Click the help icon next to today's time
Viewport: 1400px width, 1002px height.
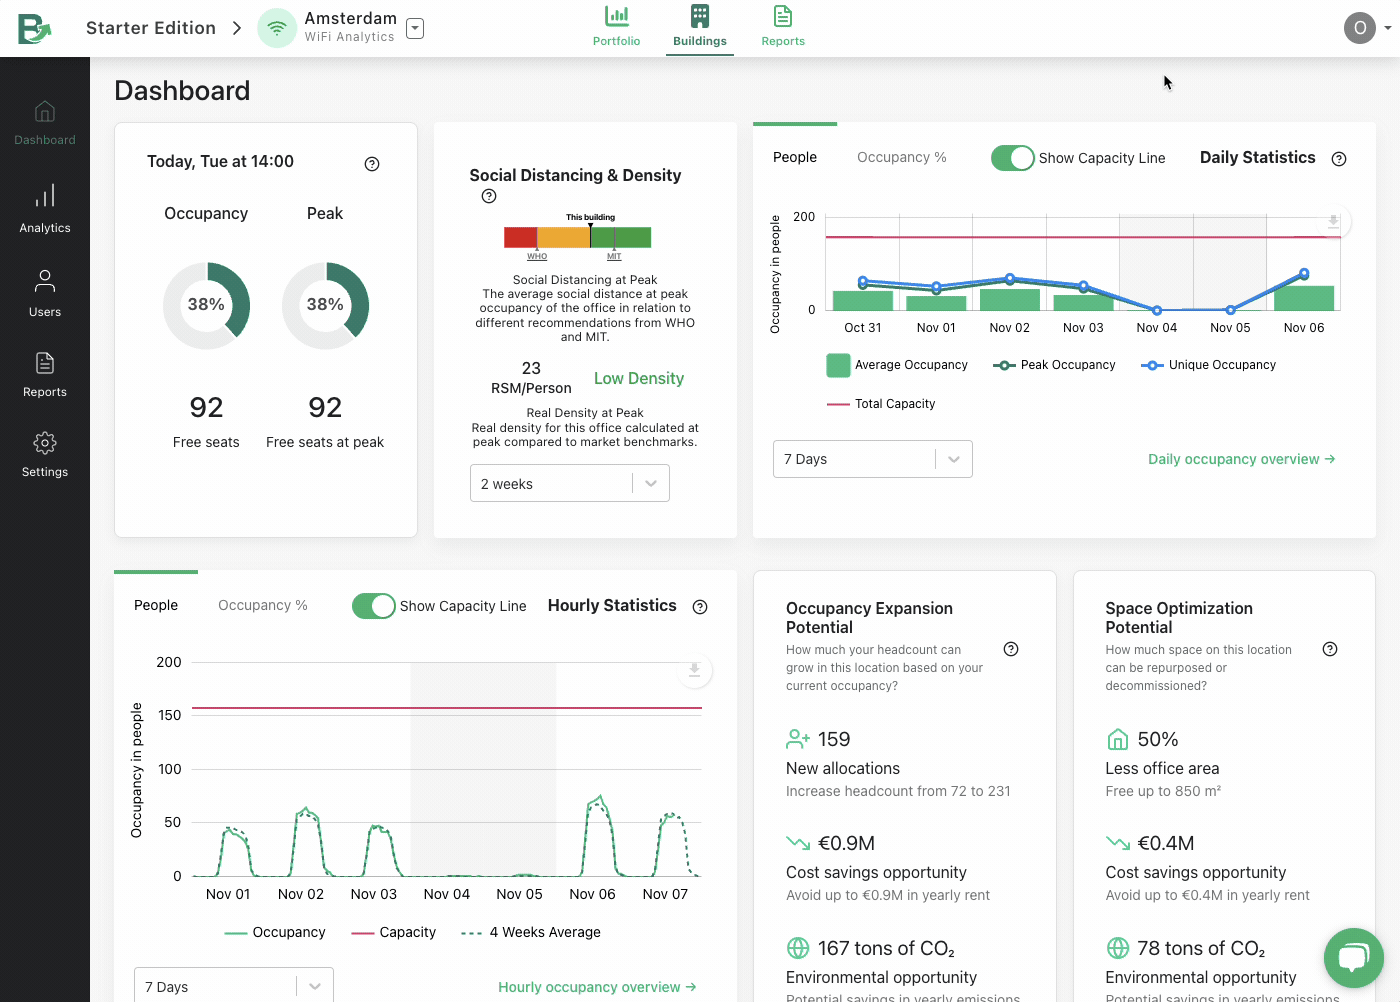pos(372,164)
